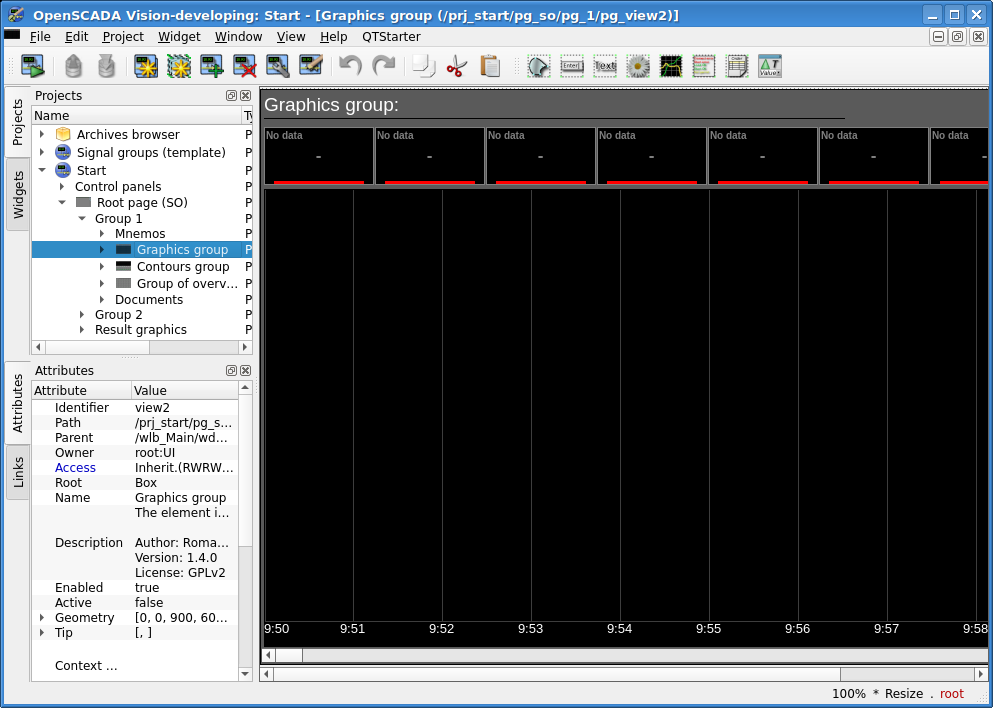The image size is (993, 708).
Task: Switch to the Links side tab
Action: coord(18,472)
